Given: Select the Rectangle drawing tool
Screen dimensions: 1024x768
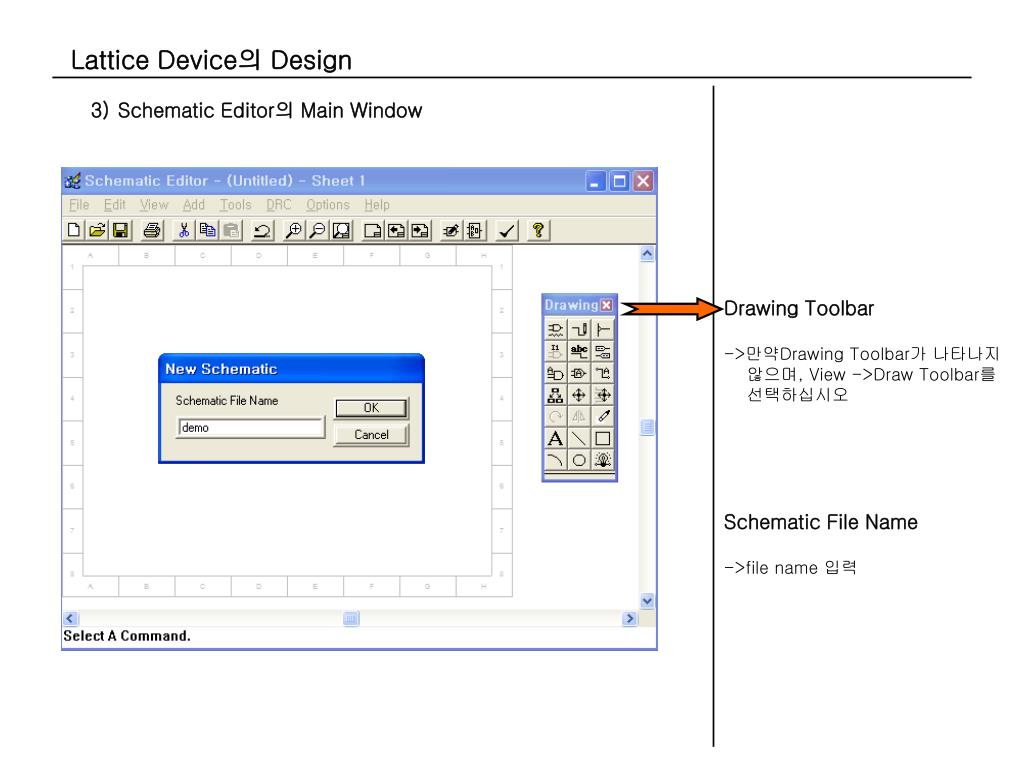Looking at the screenshot, I should pyautogui.click(x=603, y=438).
